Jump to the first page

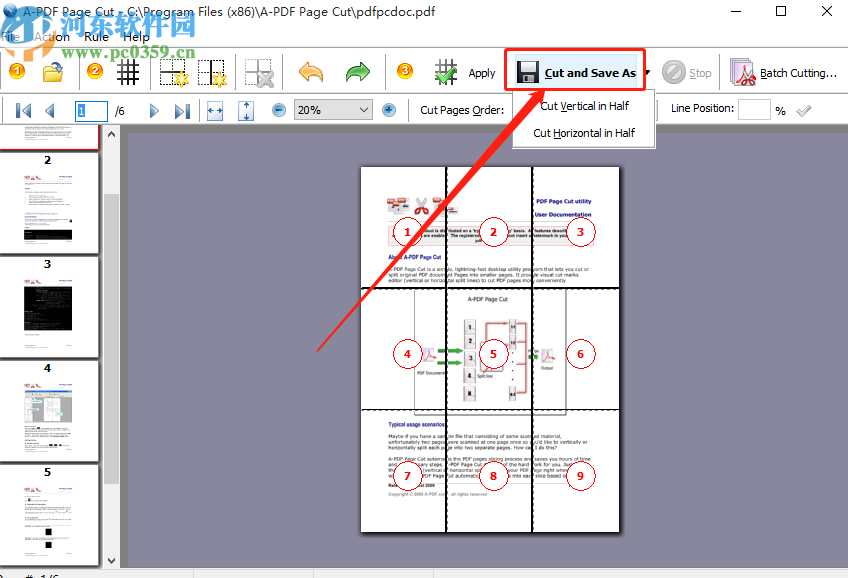(x=22, y=111)
